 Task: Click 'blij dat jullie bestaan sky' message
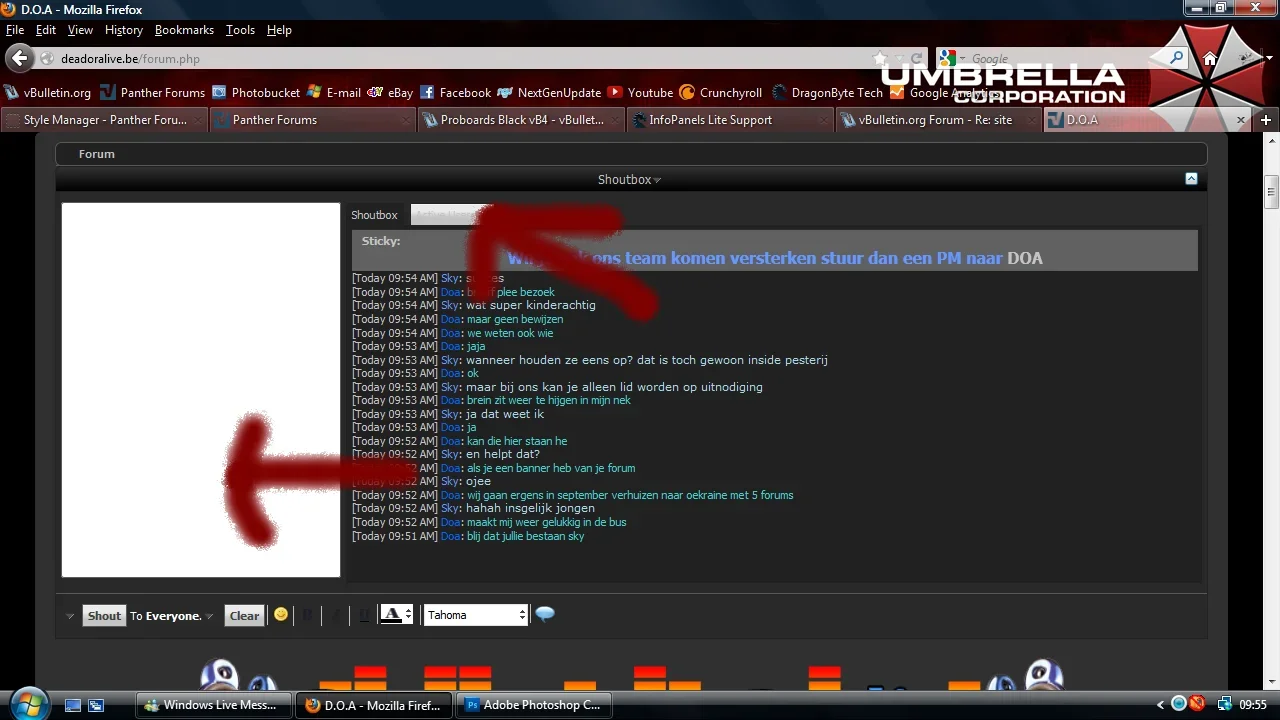tap(525, 536)
